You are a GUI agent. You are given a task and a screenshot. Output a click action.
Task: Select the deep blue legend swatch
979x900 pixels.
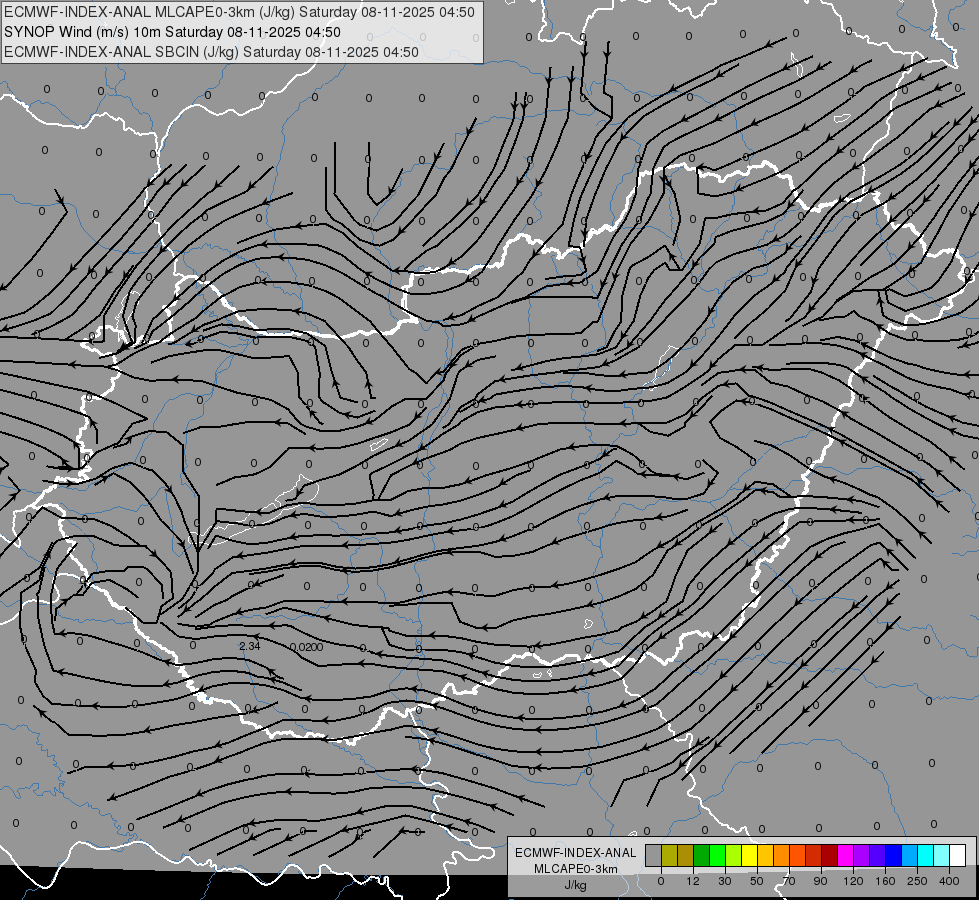click(x=894, y=855)
